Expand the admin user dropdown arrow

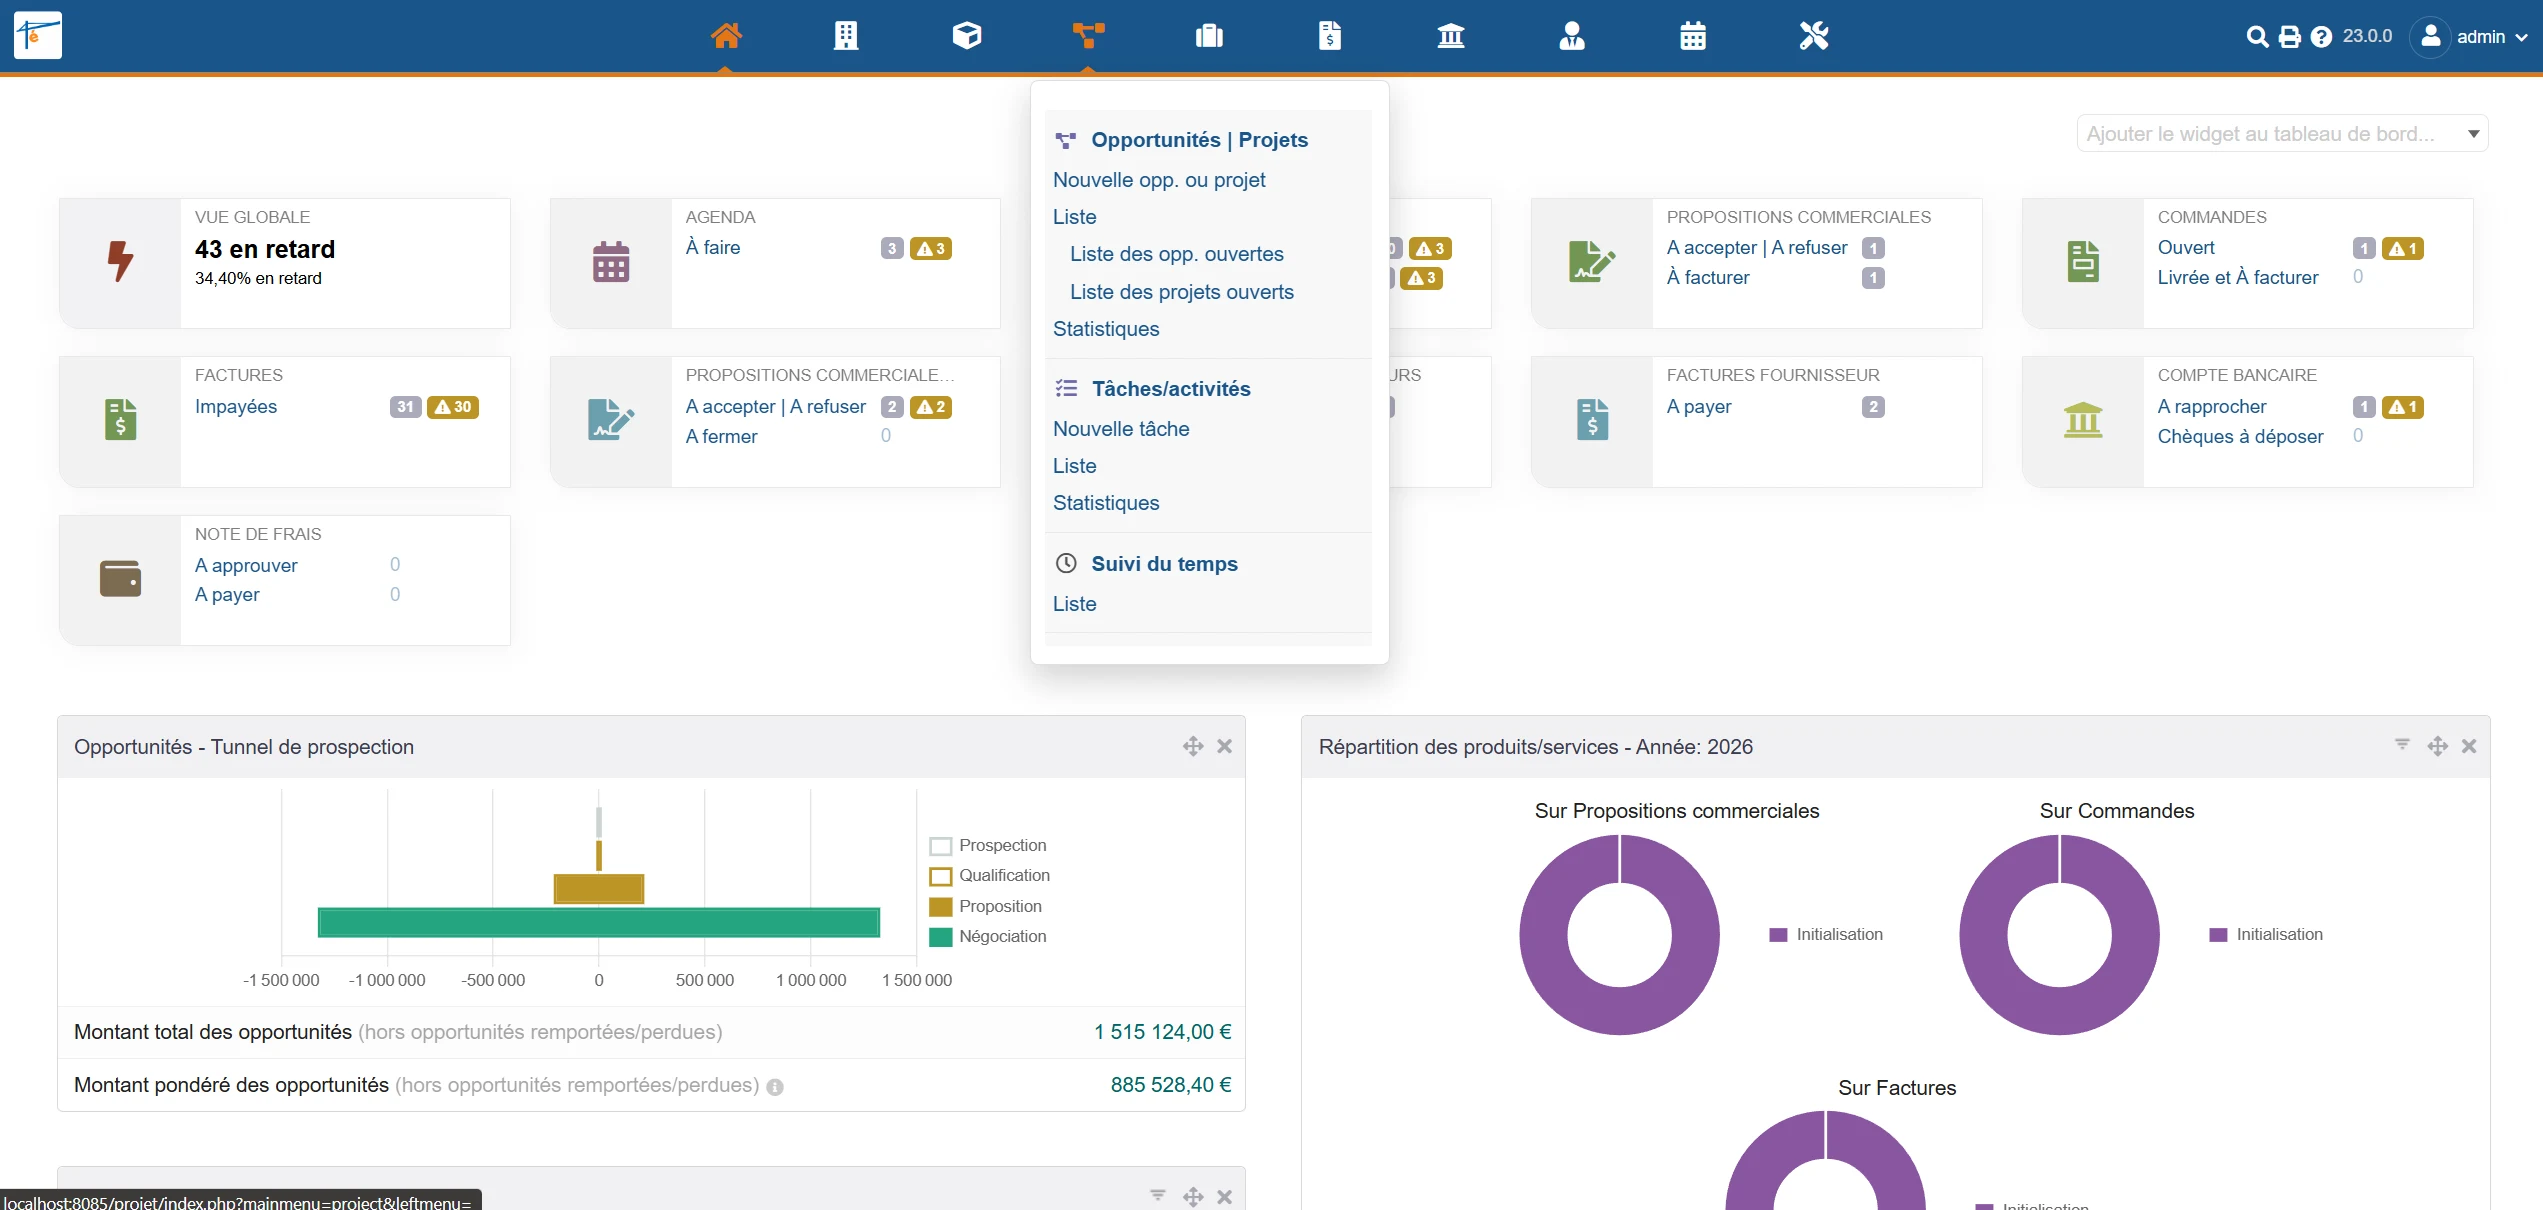2521,38
